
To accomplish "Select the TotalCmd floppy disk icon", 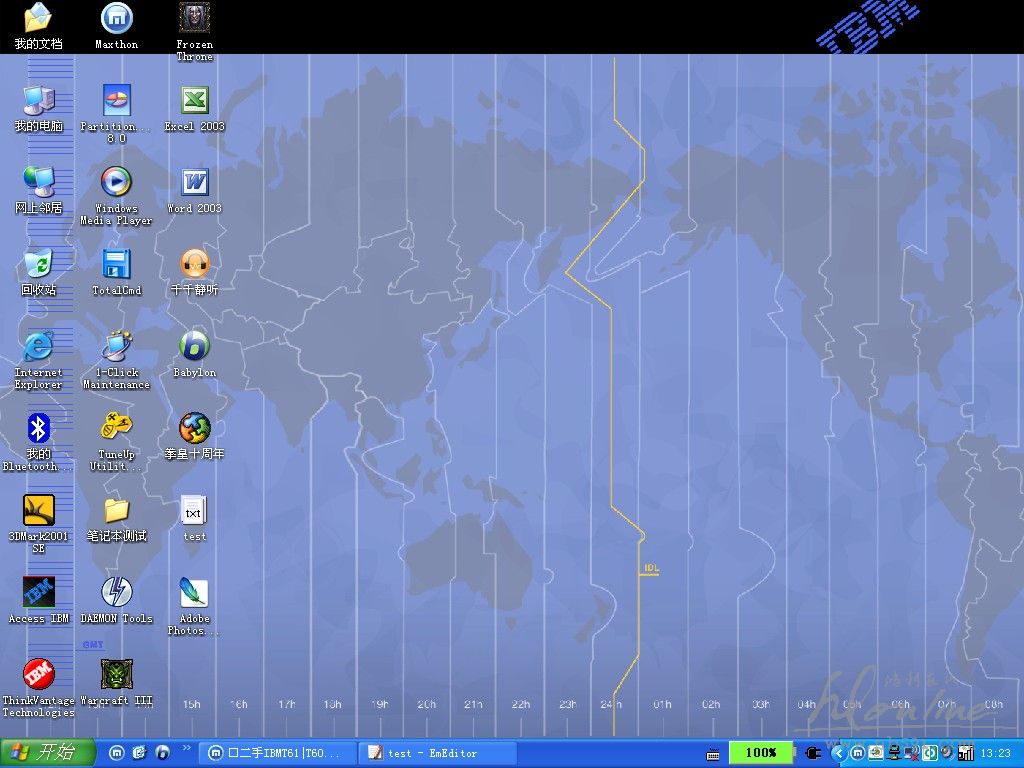I will coord(116,265).
